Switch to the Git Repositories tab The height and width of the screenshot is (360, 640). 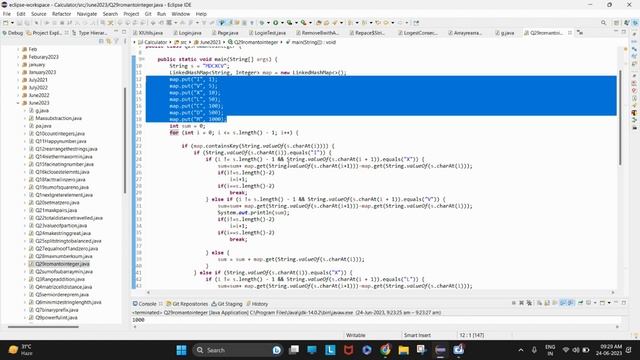pos(187,304)
